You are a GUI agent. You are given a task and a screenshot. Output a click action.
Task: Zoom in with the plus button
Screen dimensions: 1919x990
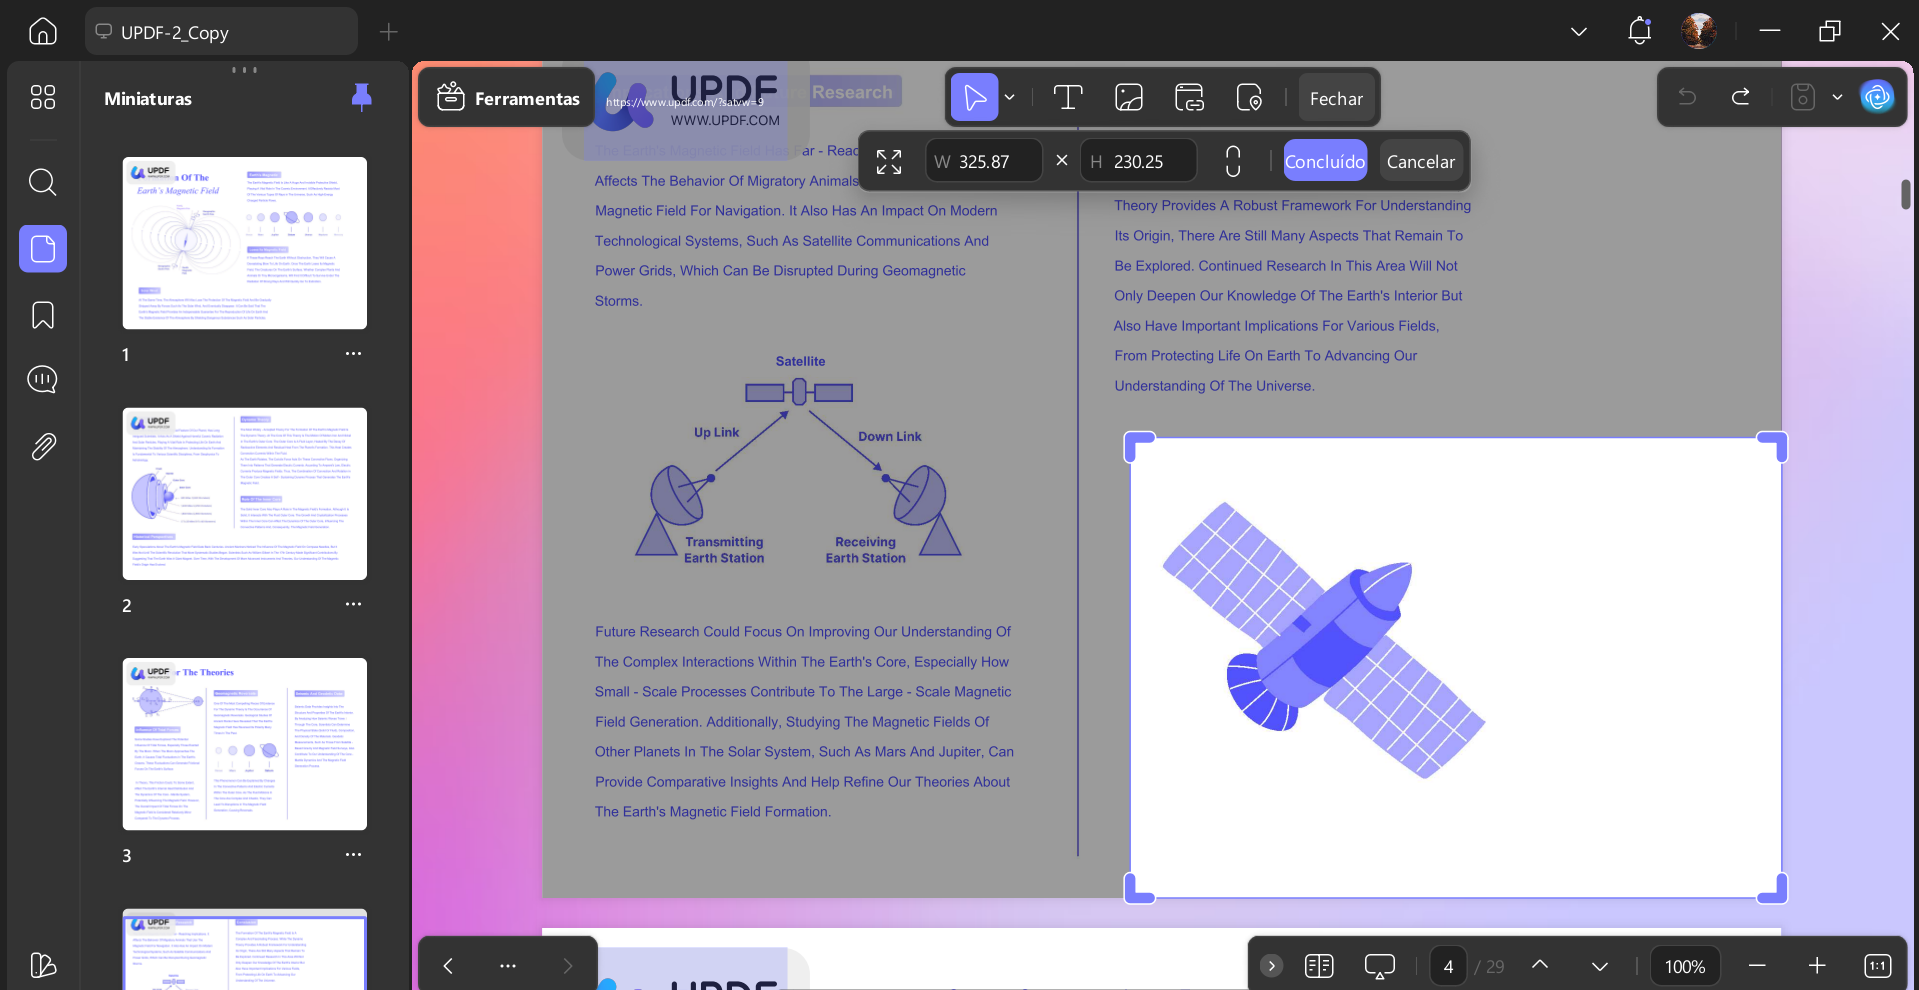pos(1817,966)
